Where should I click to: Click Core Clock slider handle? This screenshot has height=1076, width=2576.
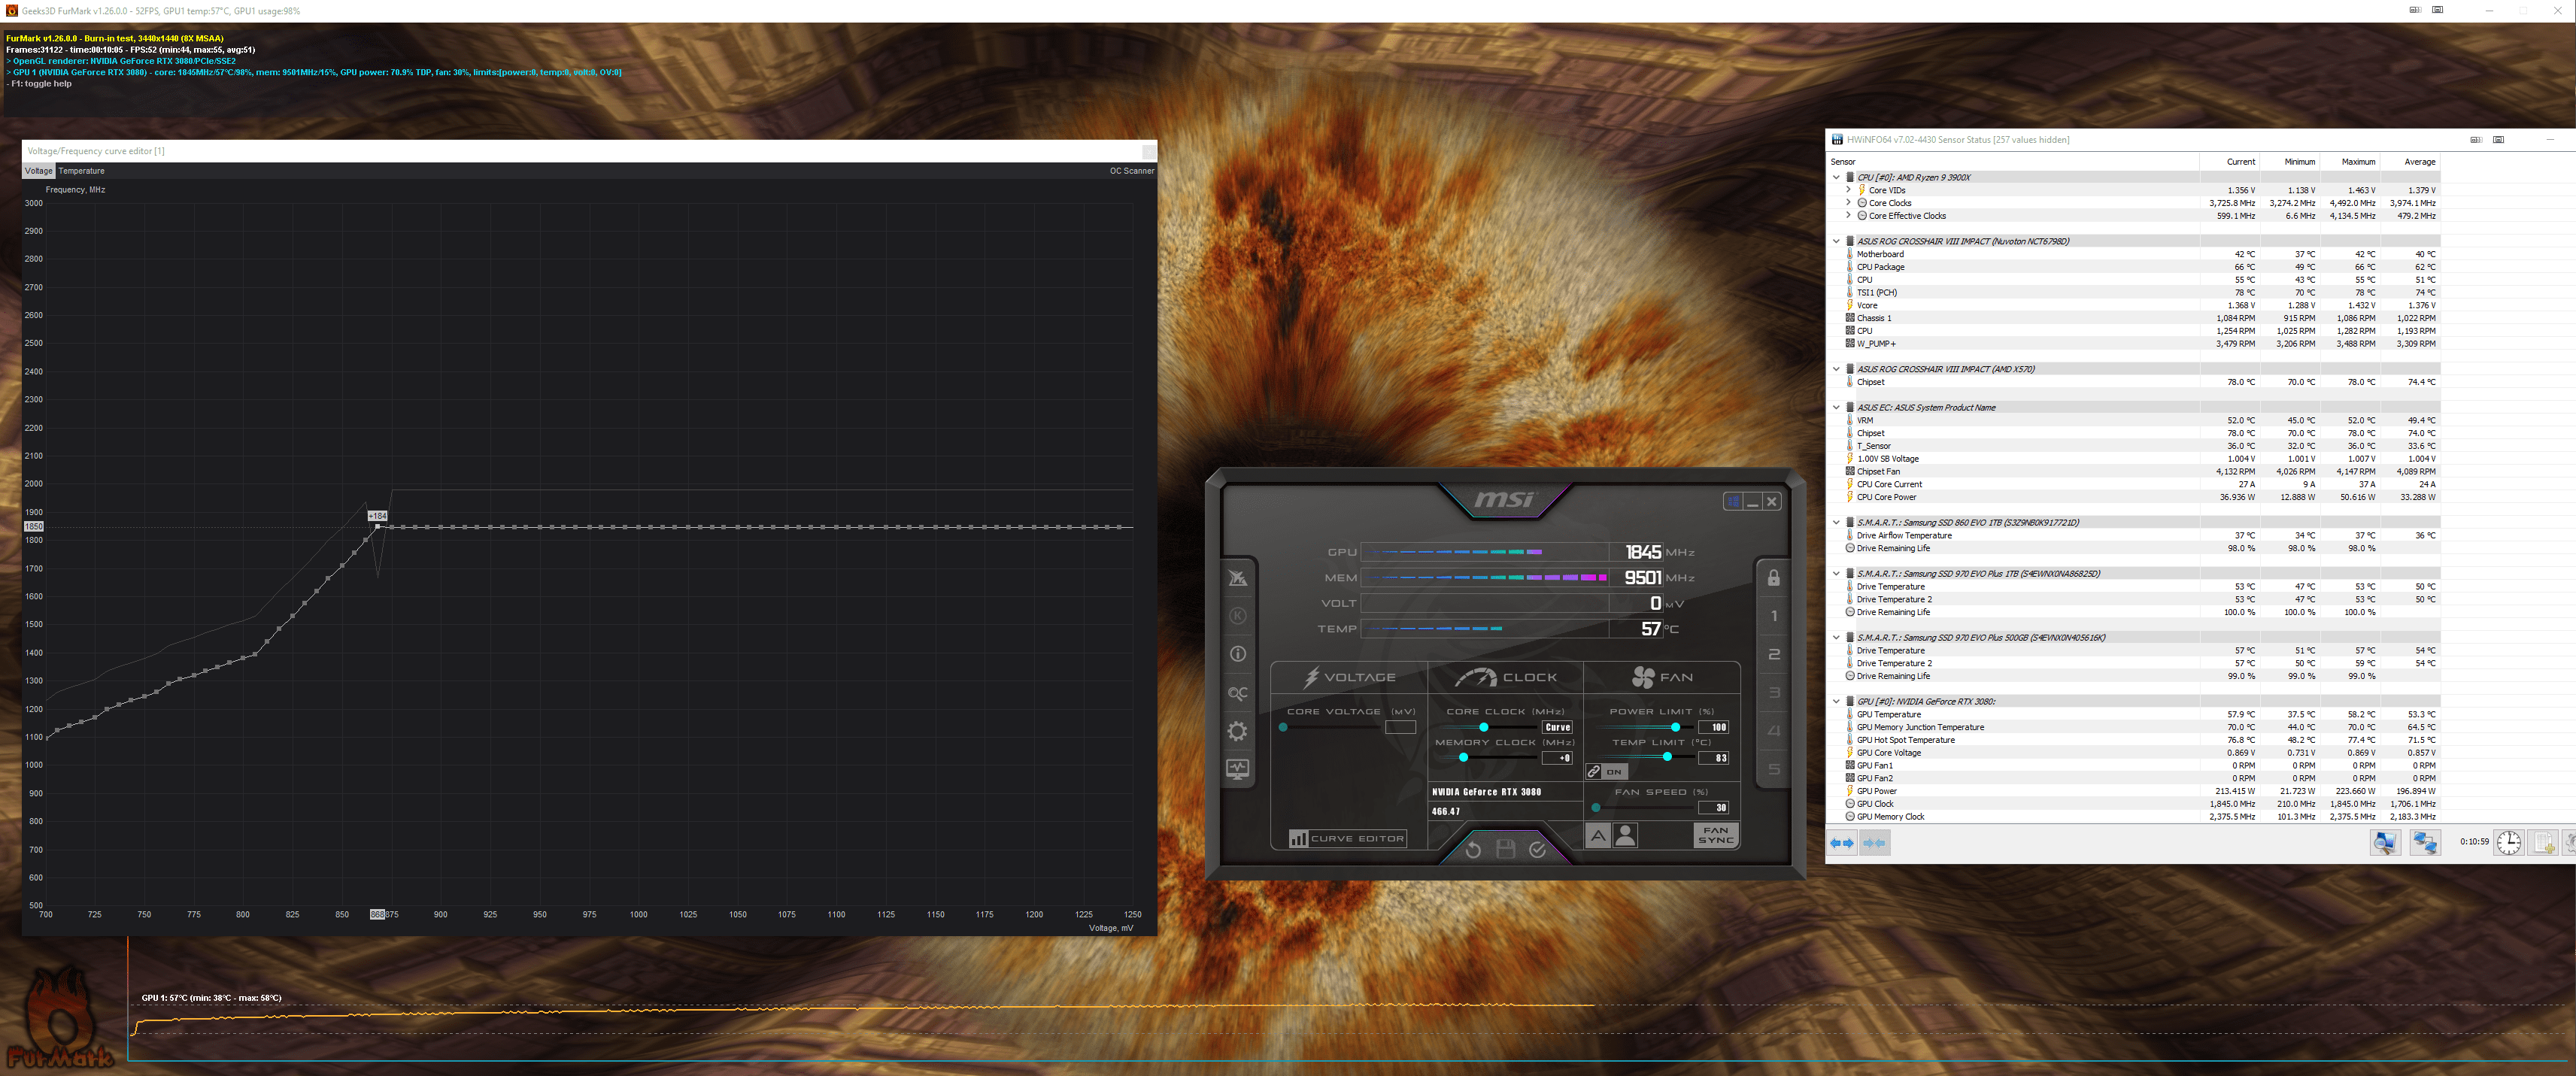[x=1484, y=727]
